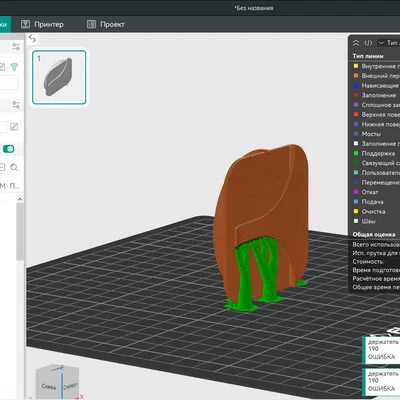Toggle the Нависающие blue line type
The height and width of the screenshot is (400, 400).
click(376, 86)
